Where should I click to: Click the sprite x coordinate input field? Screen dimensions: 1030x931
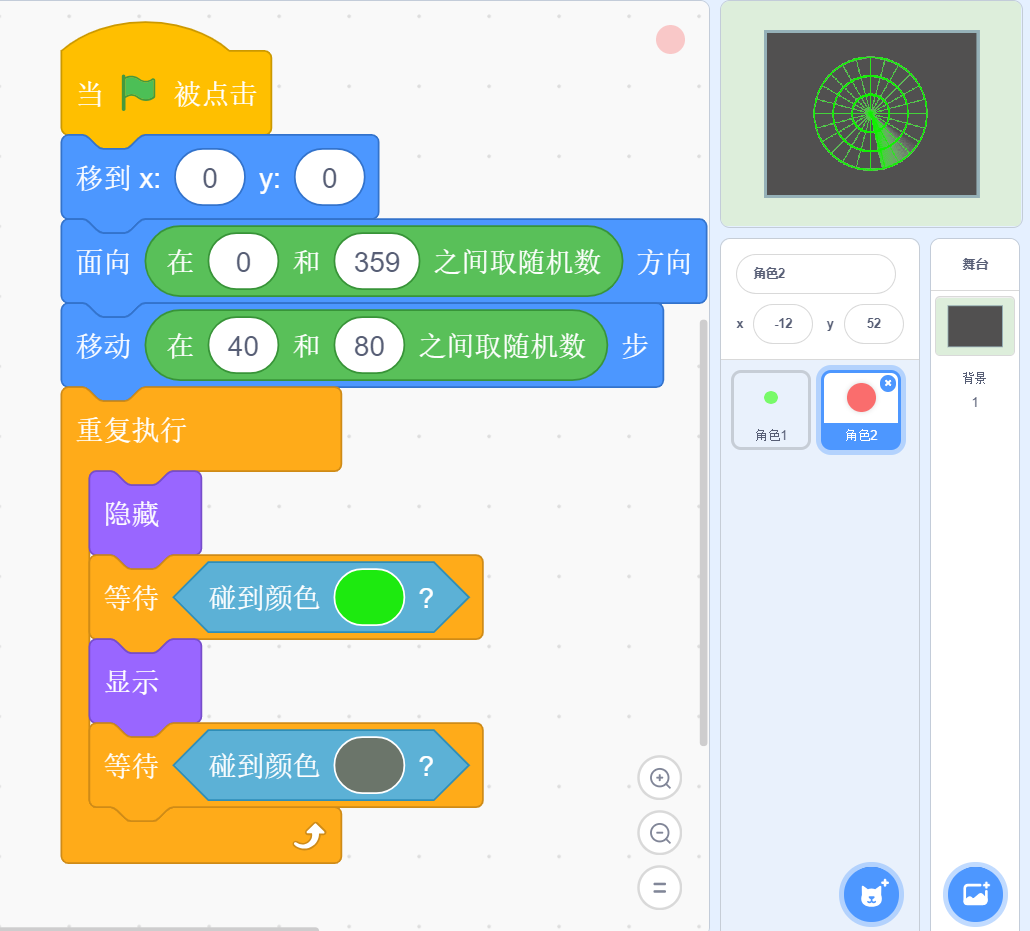pyautogui.click(x=783, y=324)
